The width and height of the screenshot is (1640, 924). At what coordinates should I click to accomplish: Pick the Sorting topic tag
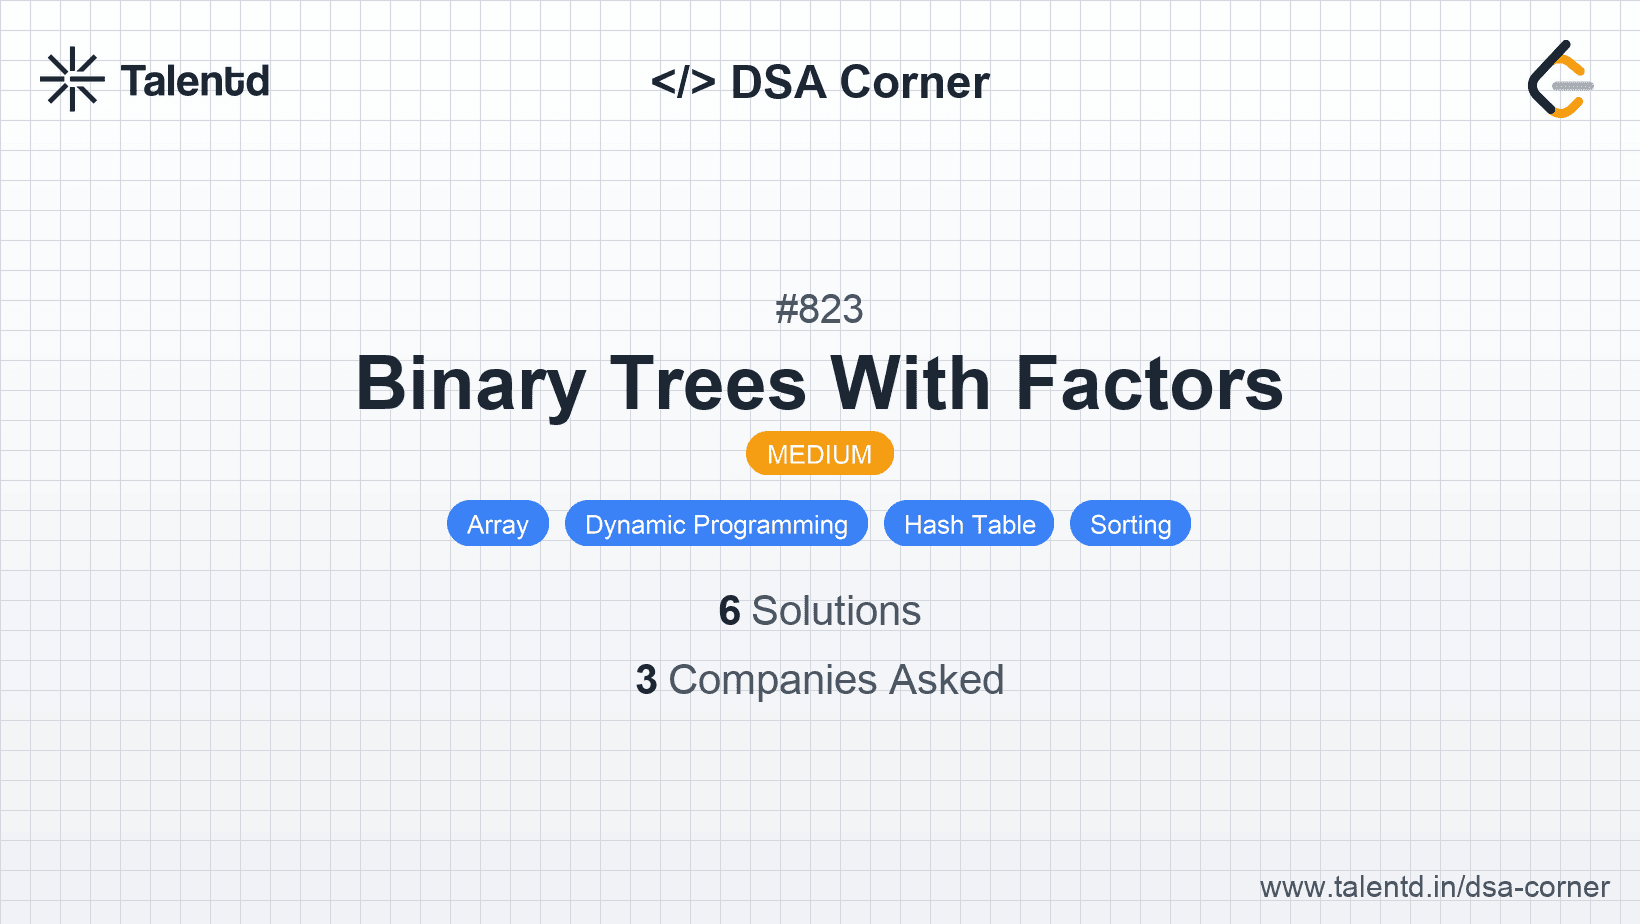point(1130,524)
